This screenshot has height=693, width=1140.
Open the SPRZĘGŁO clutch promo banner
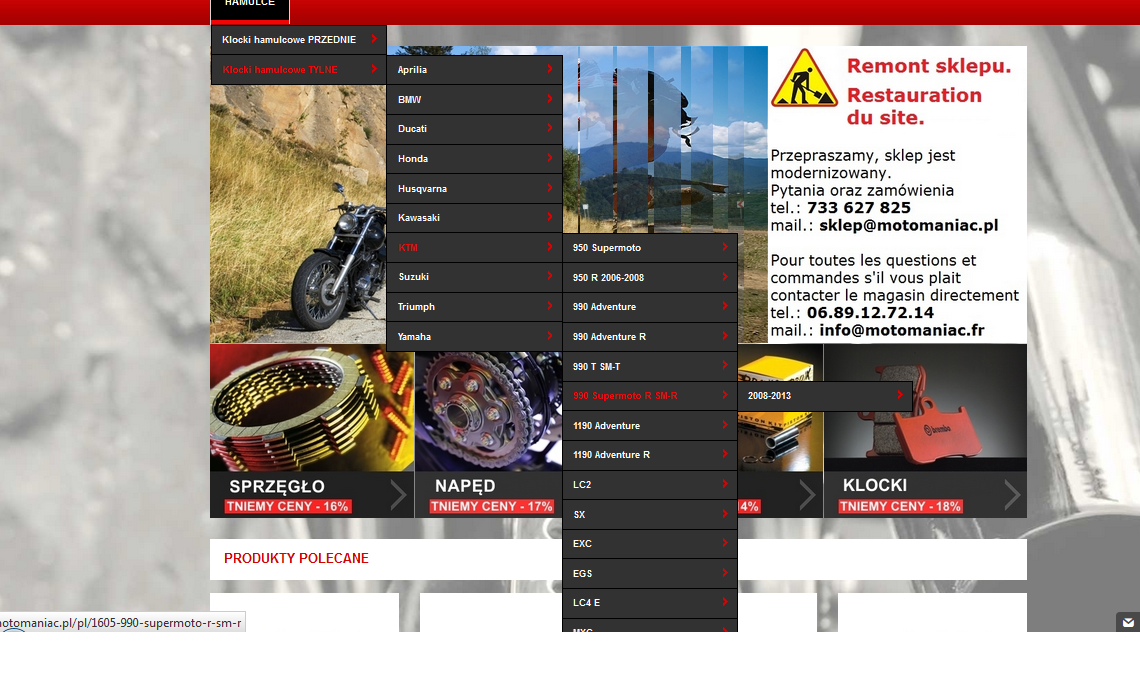[312, 431]
